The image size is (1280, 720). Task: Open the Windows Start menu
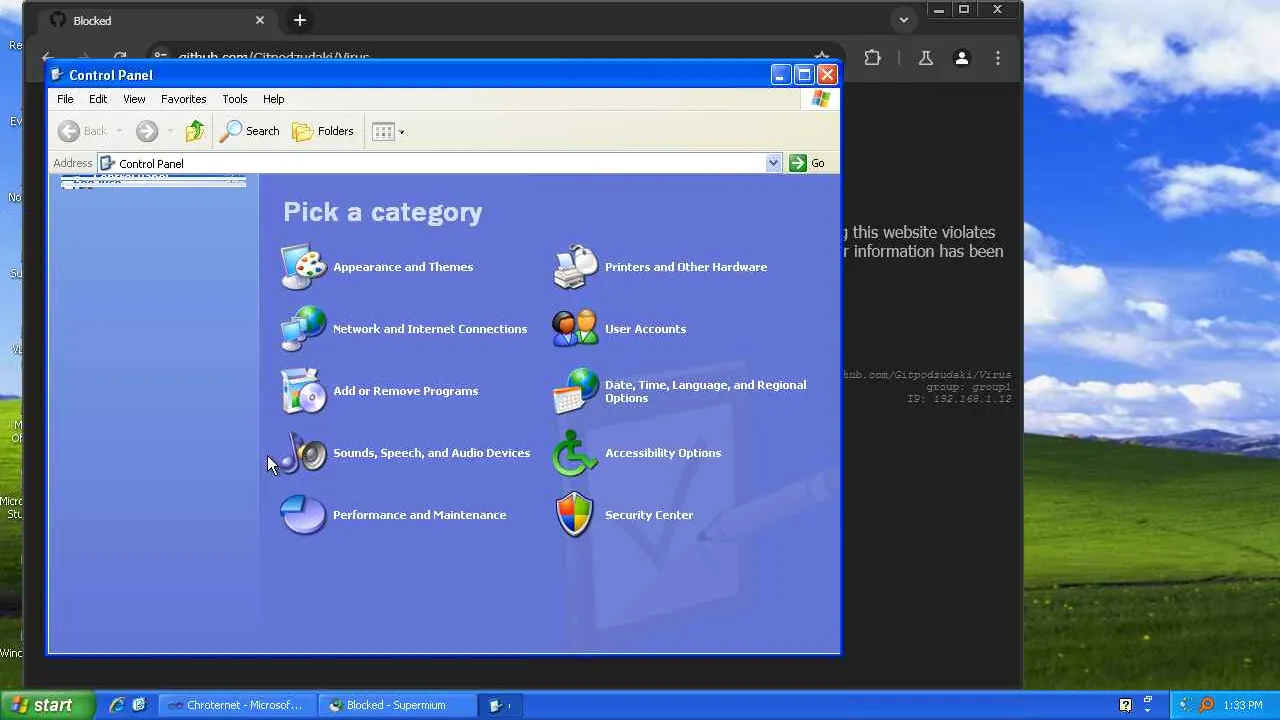48,705
